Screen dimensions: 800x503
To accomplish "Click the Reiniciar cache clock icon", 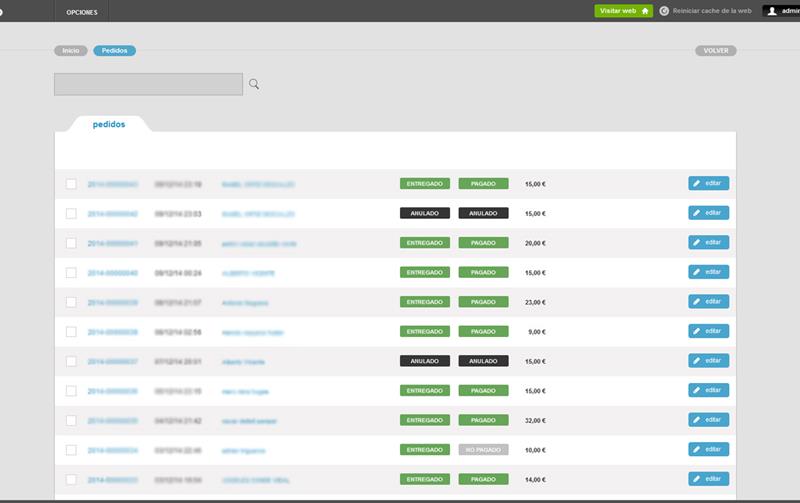I will (664, 11).
